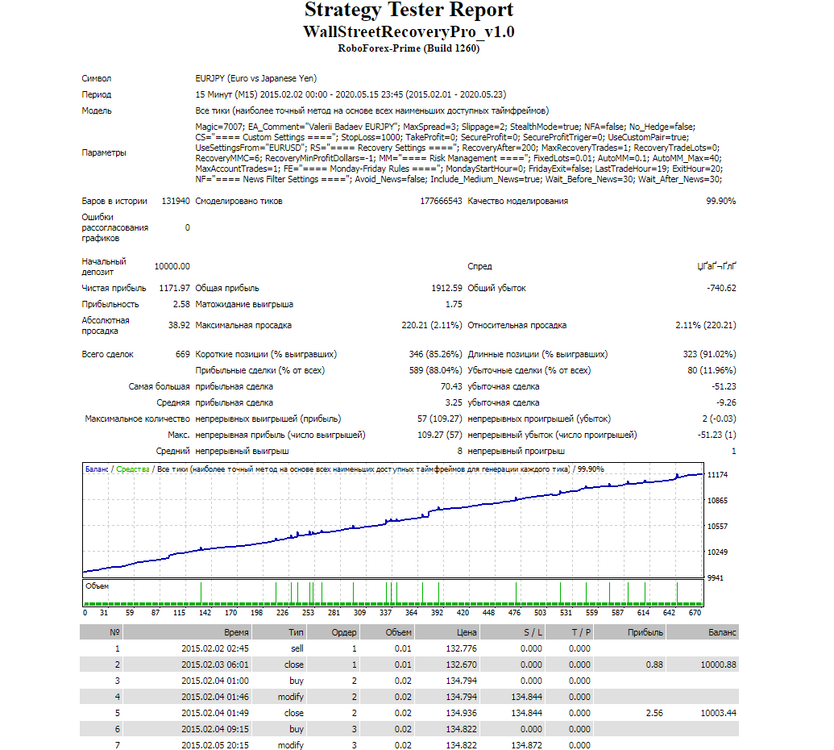834x750 pixels.
Task: Click the 'Модель' label
Action: tap(96, 111)
